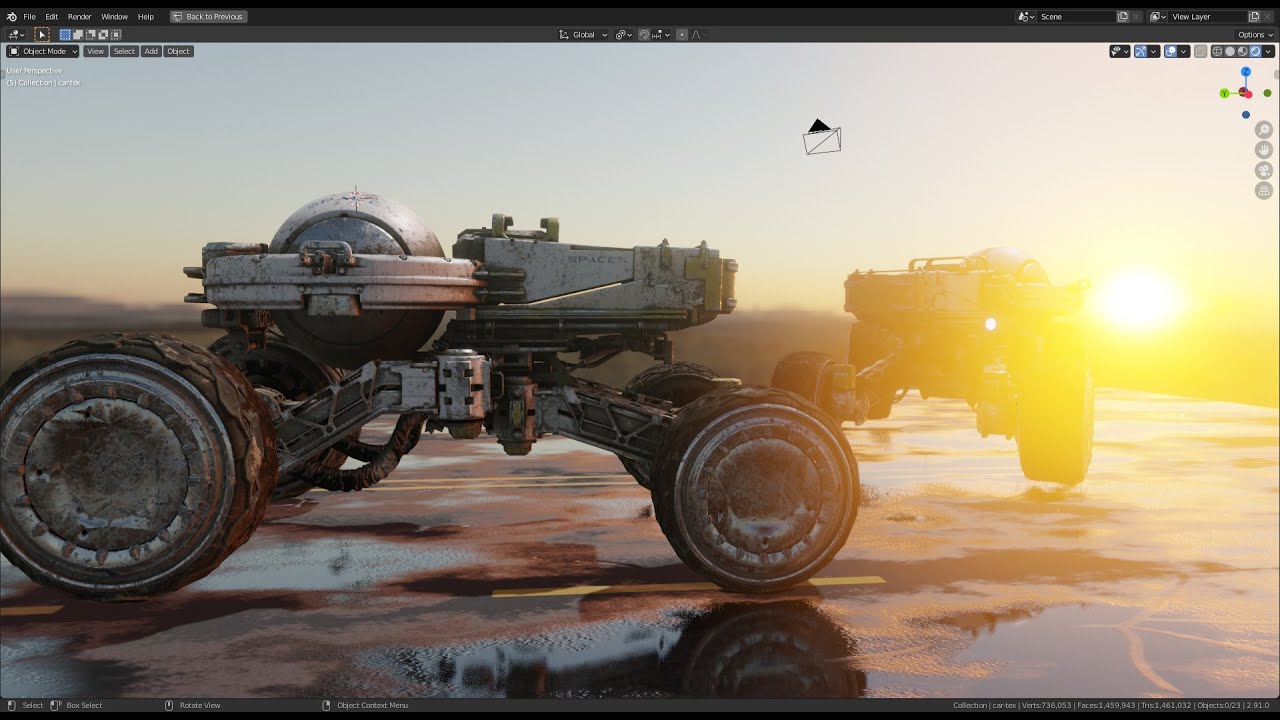The width and height of the screenshot is (1280, 720).
Task: Open the viewport View menu button
Action: click(x=96, y=51)
